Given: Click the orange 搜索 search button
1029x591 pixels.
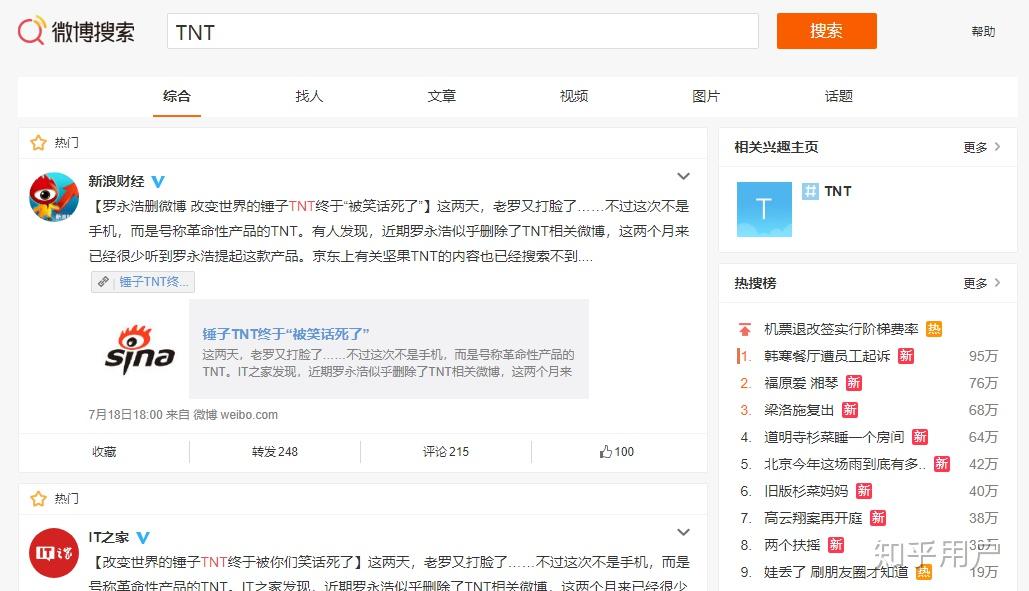Looking at the screenshot, I should click(826, 31).
